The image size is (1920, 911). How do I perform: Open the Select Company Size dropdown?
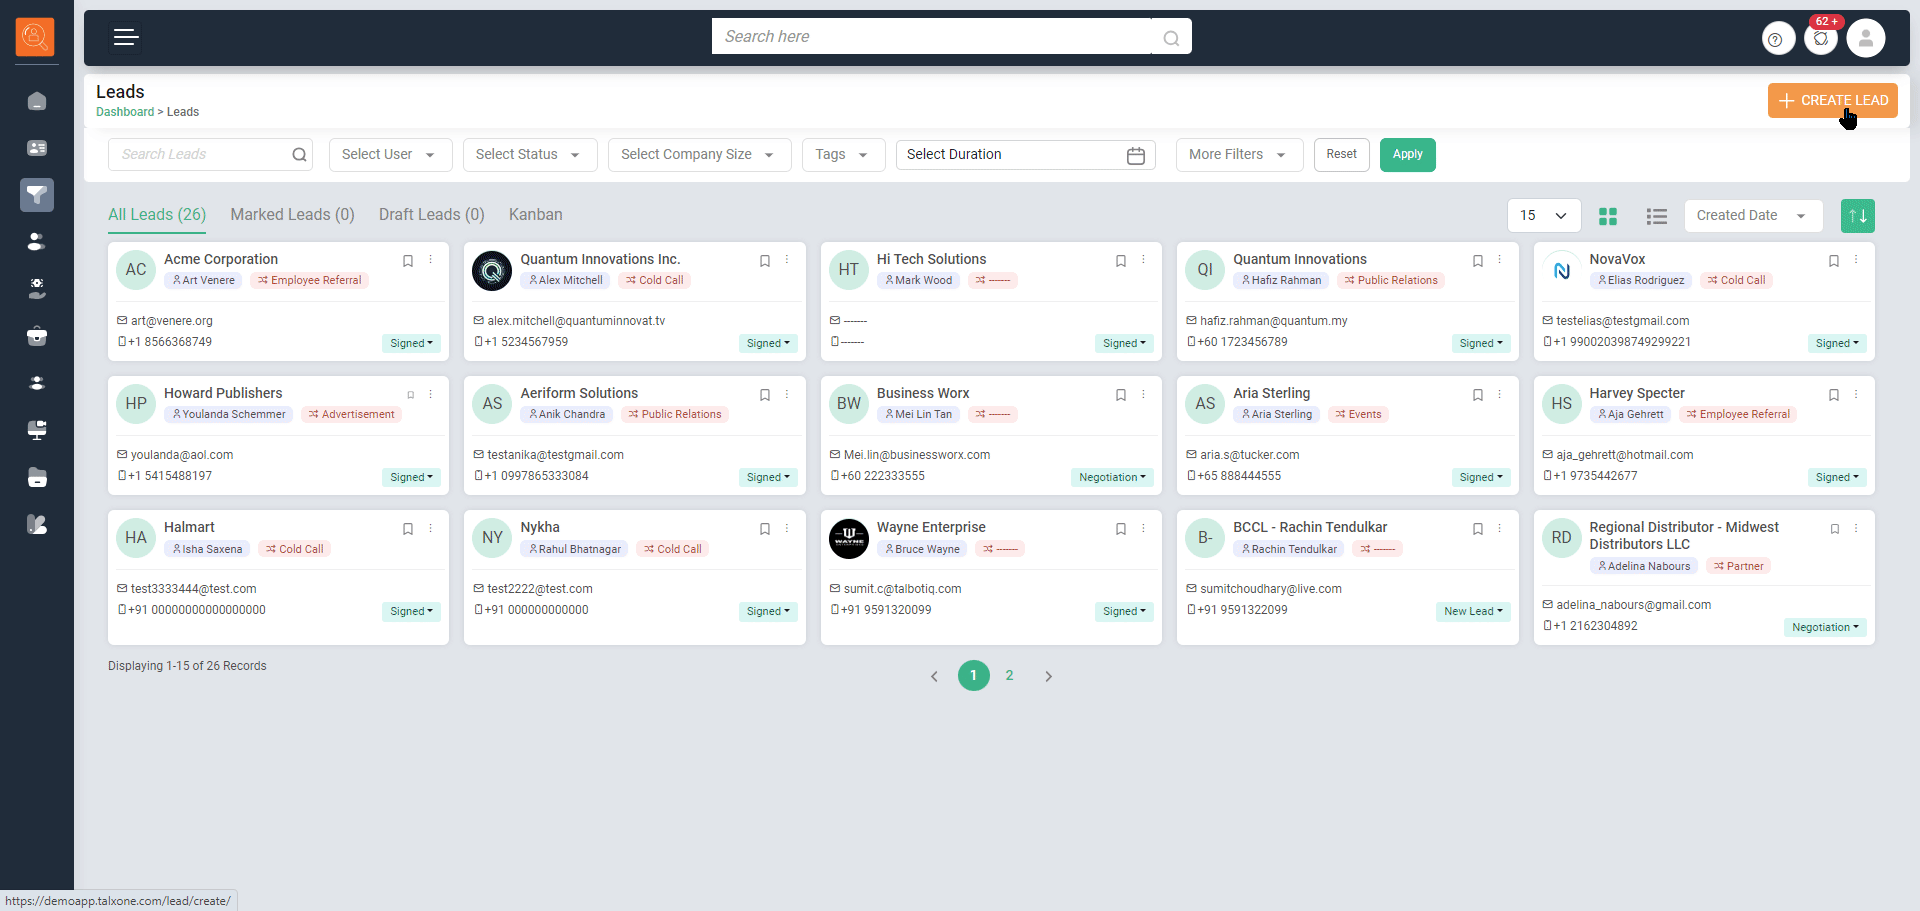tap(698, 155)
